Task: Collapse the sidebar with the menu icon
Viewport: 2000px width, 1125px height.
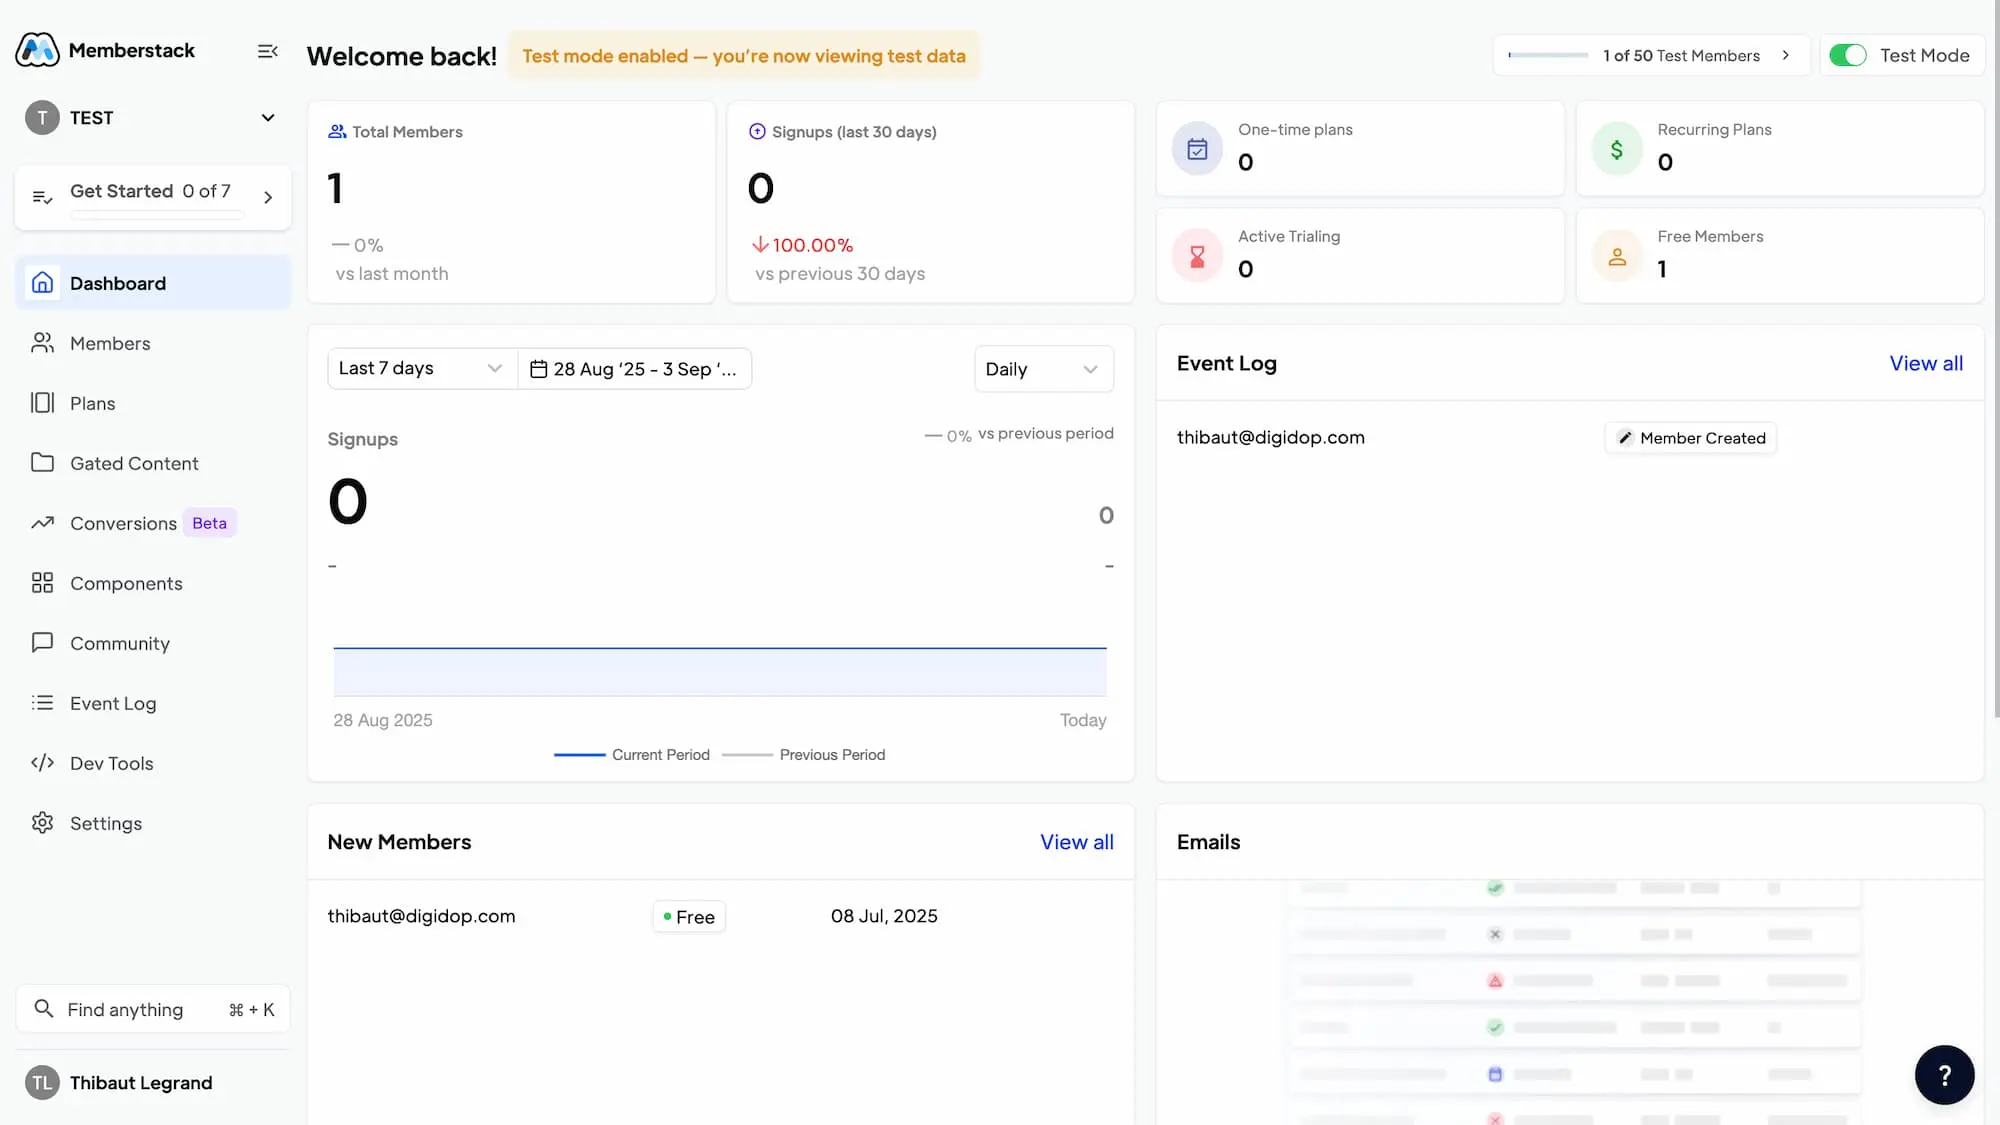Action: point(267,51)
